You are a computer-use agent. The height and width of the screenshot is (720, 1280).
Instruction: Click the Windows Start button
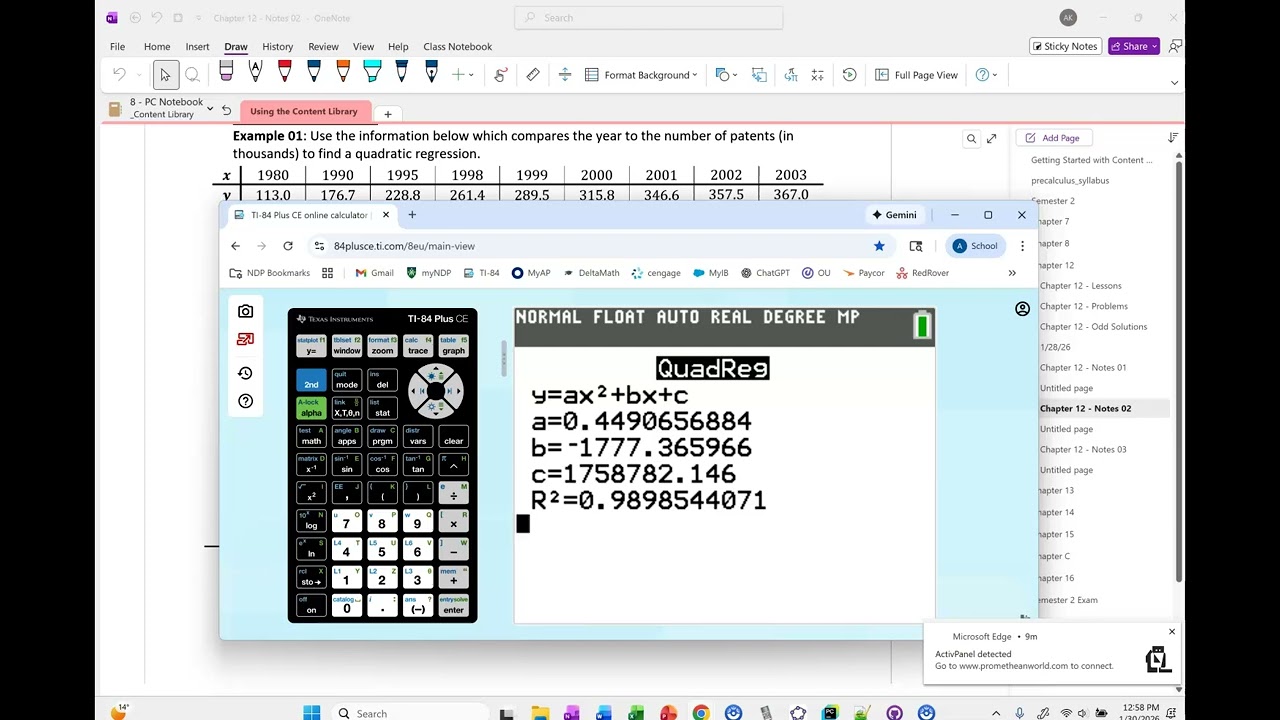click(x=312, y=713)
